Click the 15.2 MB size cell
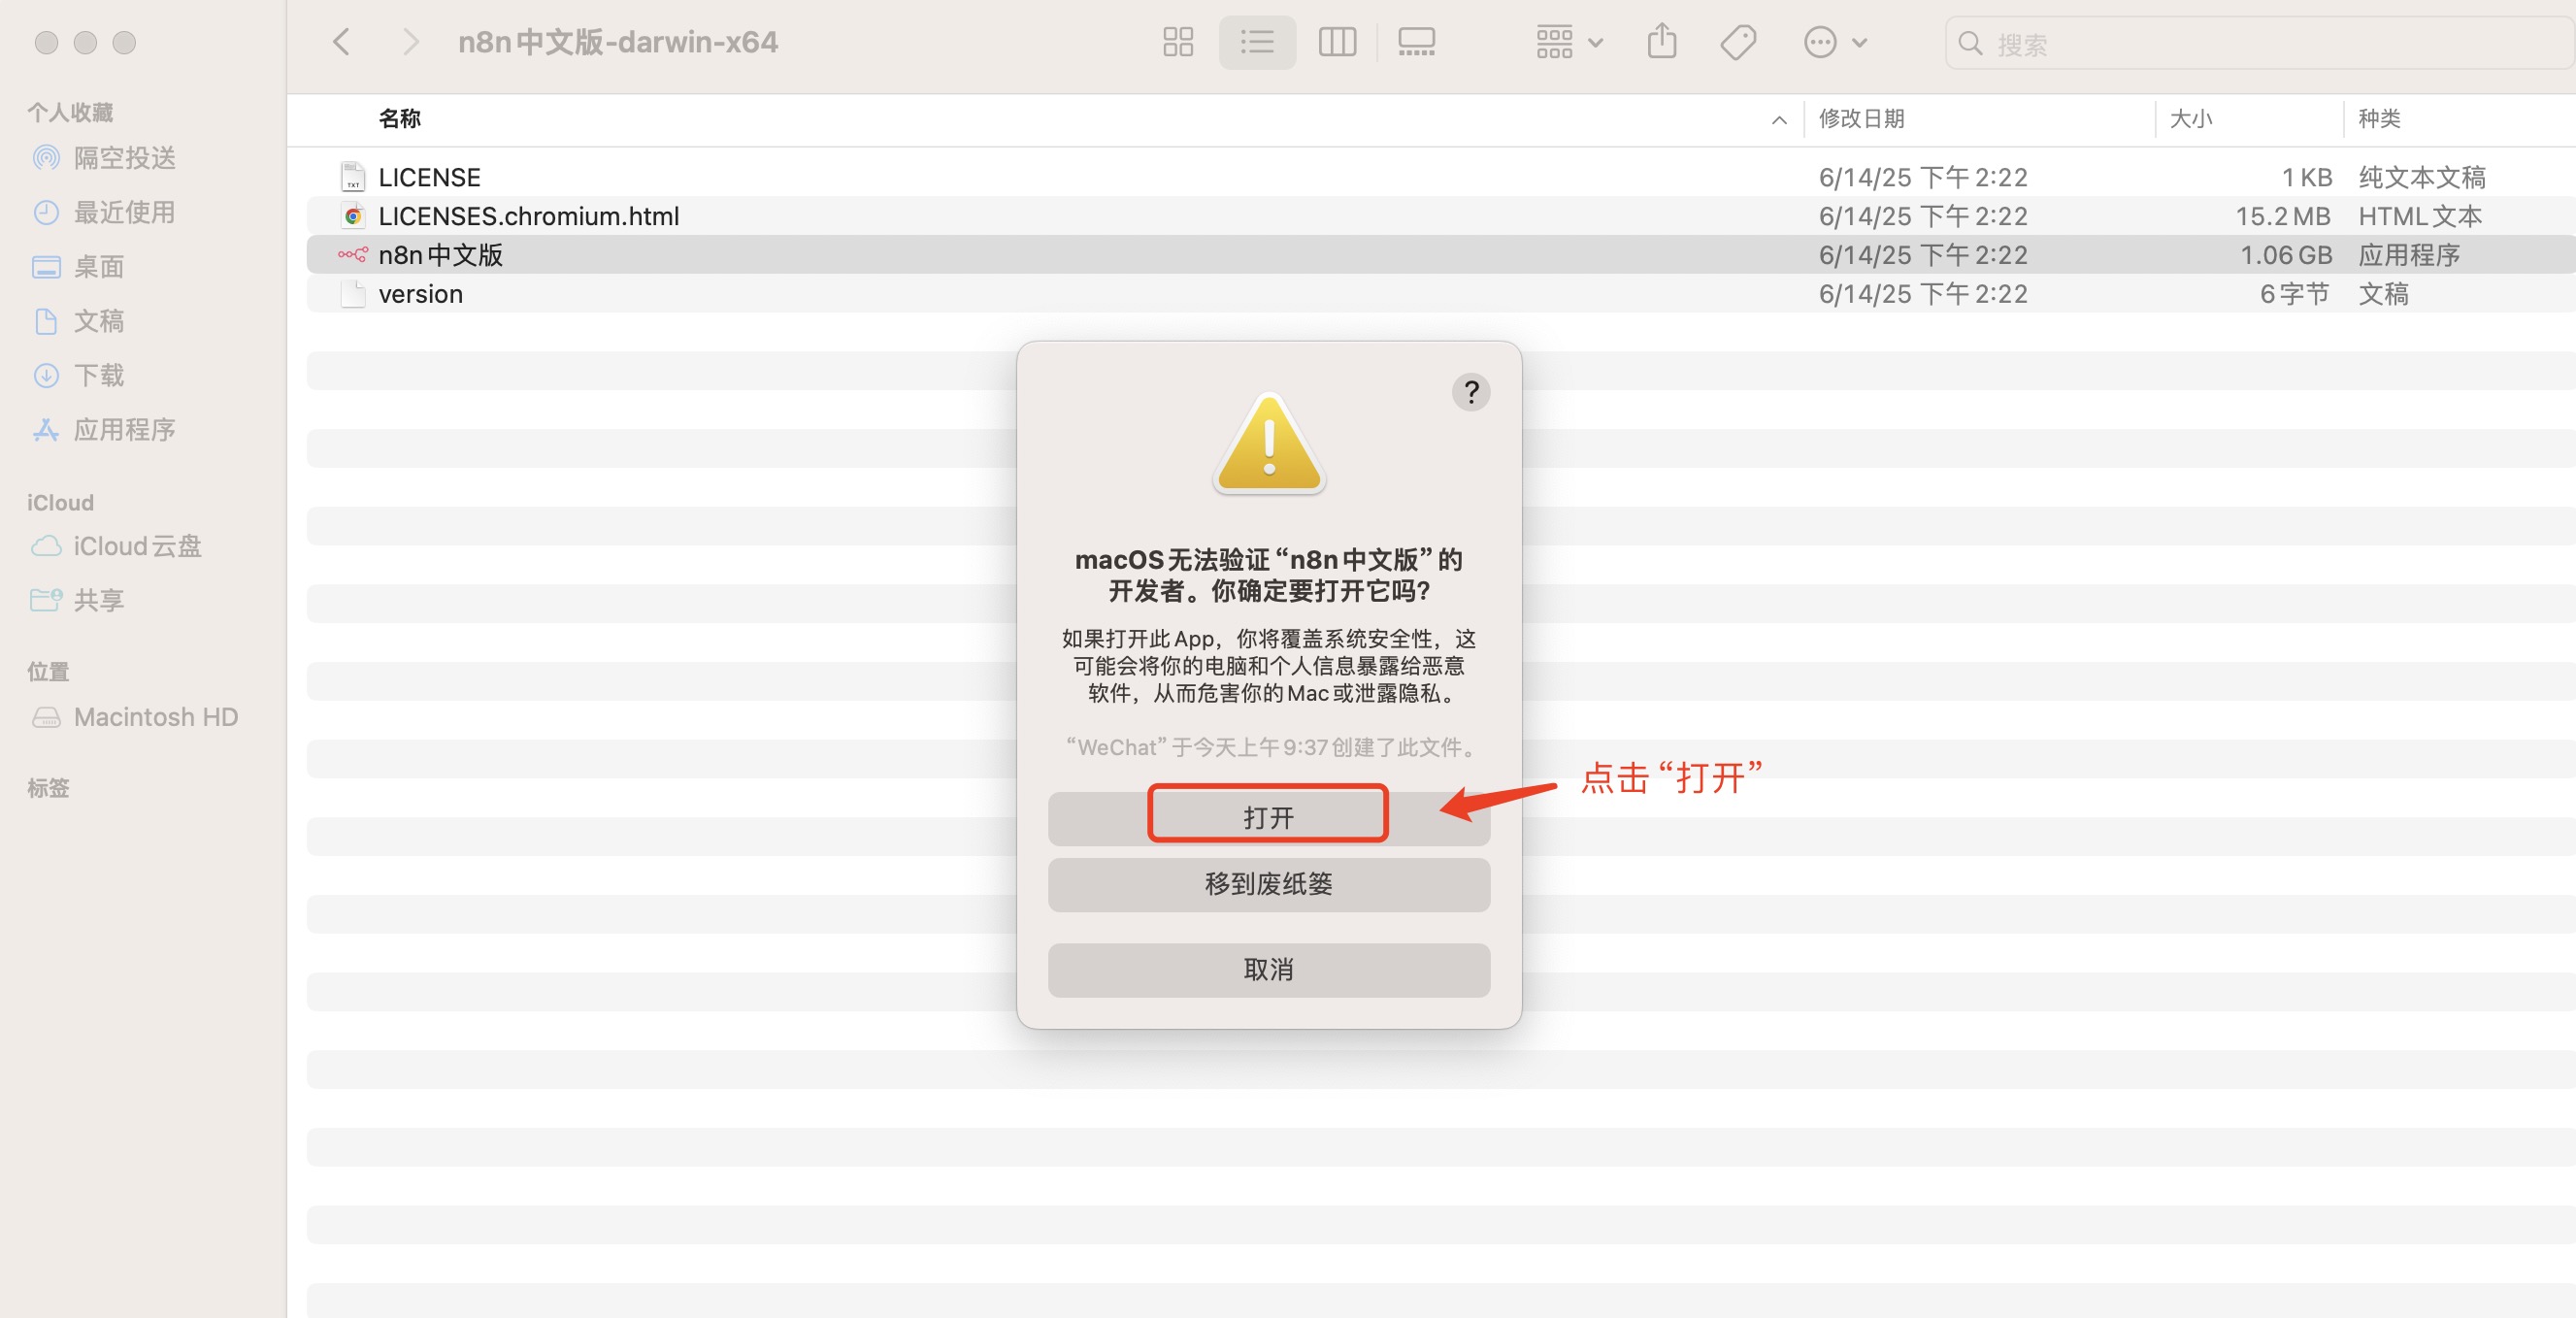Screen dimensions: 2576x1318 click(2283, 216)
